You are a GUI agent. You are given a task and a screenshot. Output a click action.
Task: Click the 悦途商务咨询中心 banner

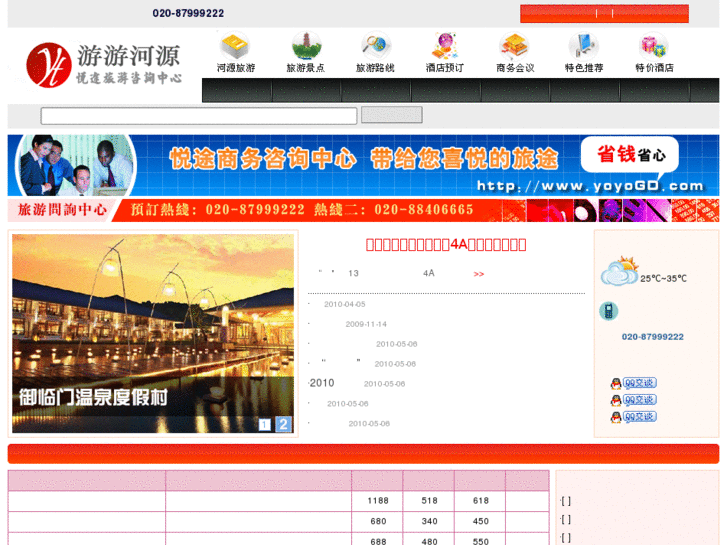[364, 165]
